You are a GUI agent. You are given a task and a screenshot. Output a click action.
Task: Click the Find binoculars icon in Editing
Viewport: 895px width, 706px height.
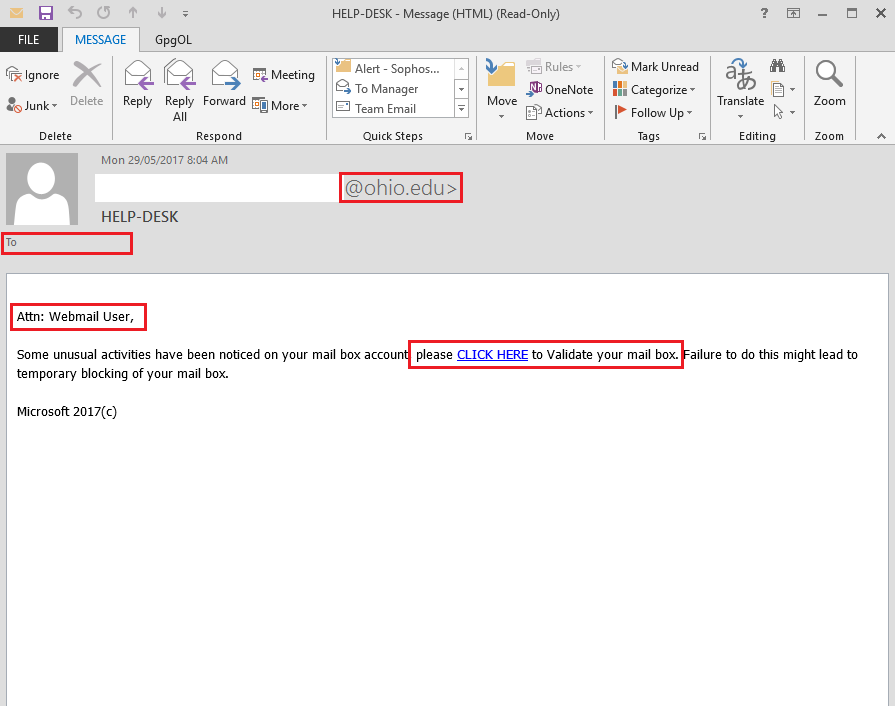pyautogui.click(x=777, y=67)
